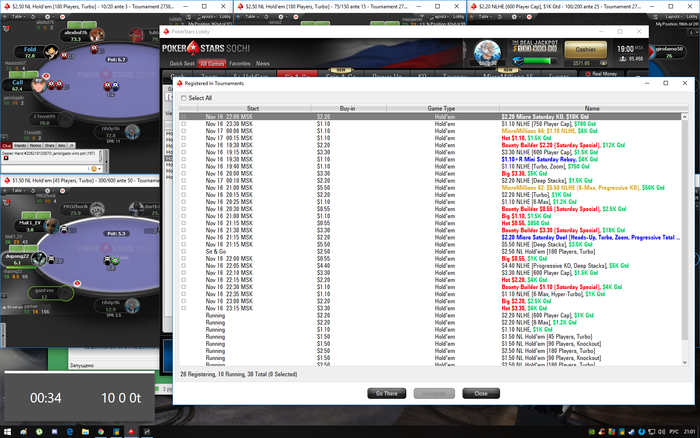Click the red sit-out icon in top-left table toolbar
Image resolution: width=700 pixels, height=438 pixels.
point(62,17)
